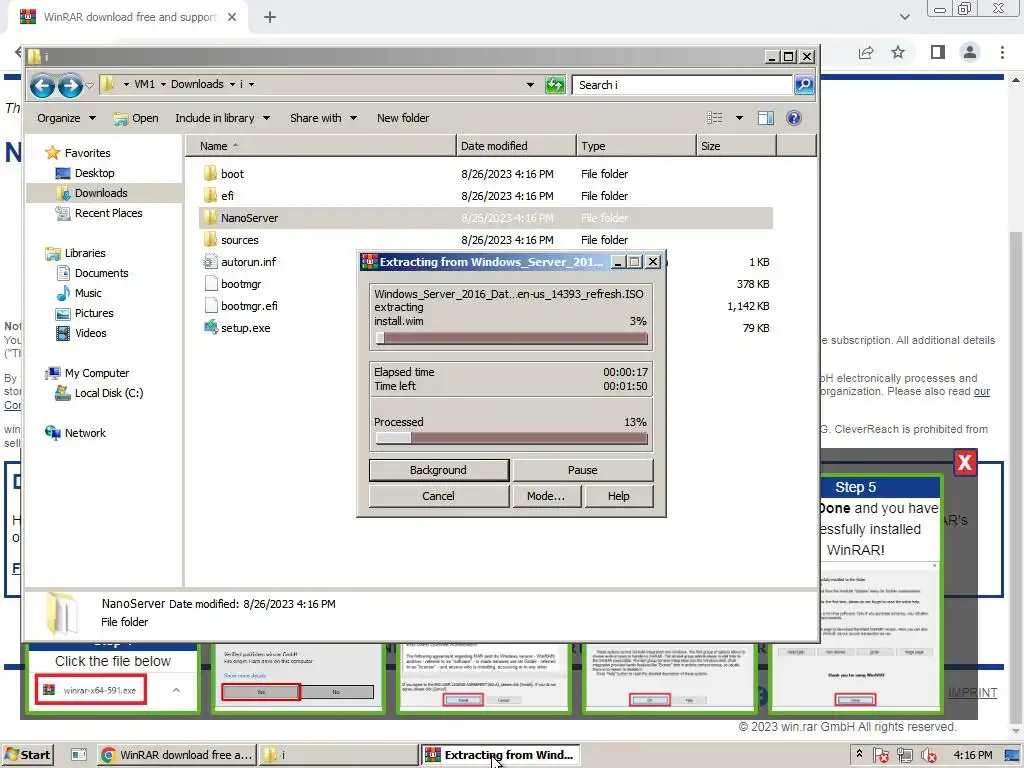Click winrar-x64-591.exe download thumbnail
The height and width of the screenshot is (768, 1024).
(91, 690)
